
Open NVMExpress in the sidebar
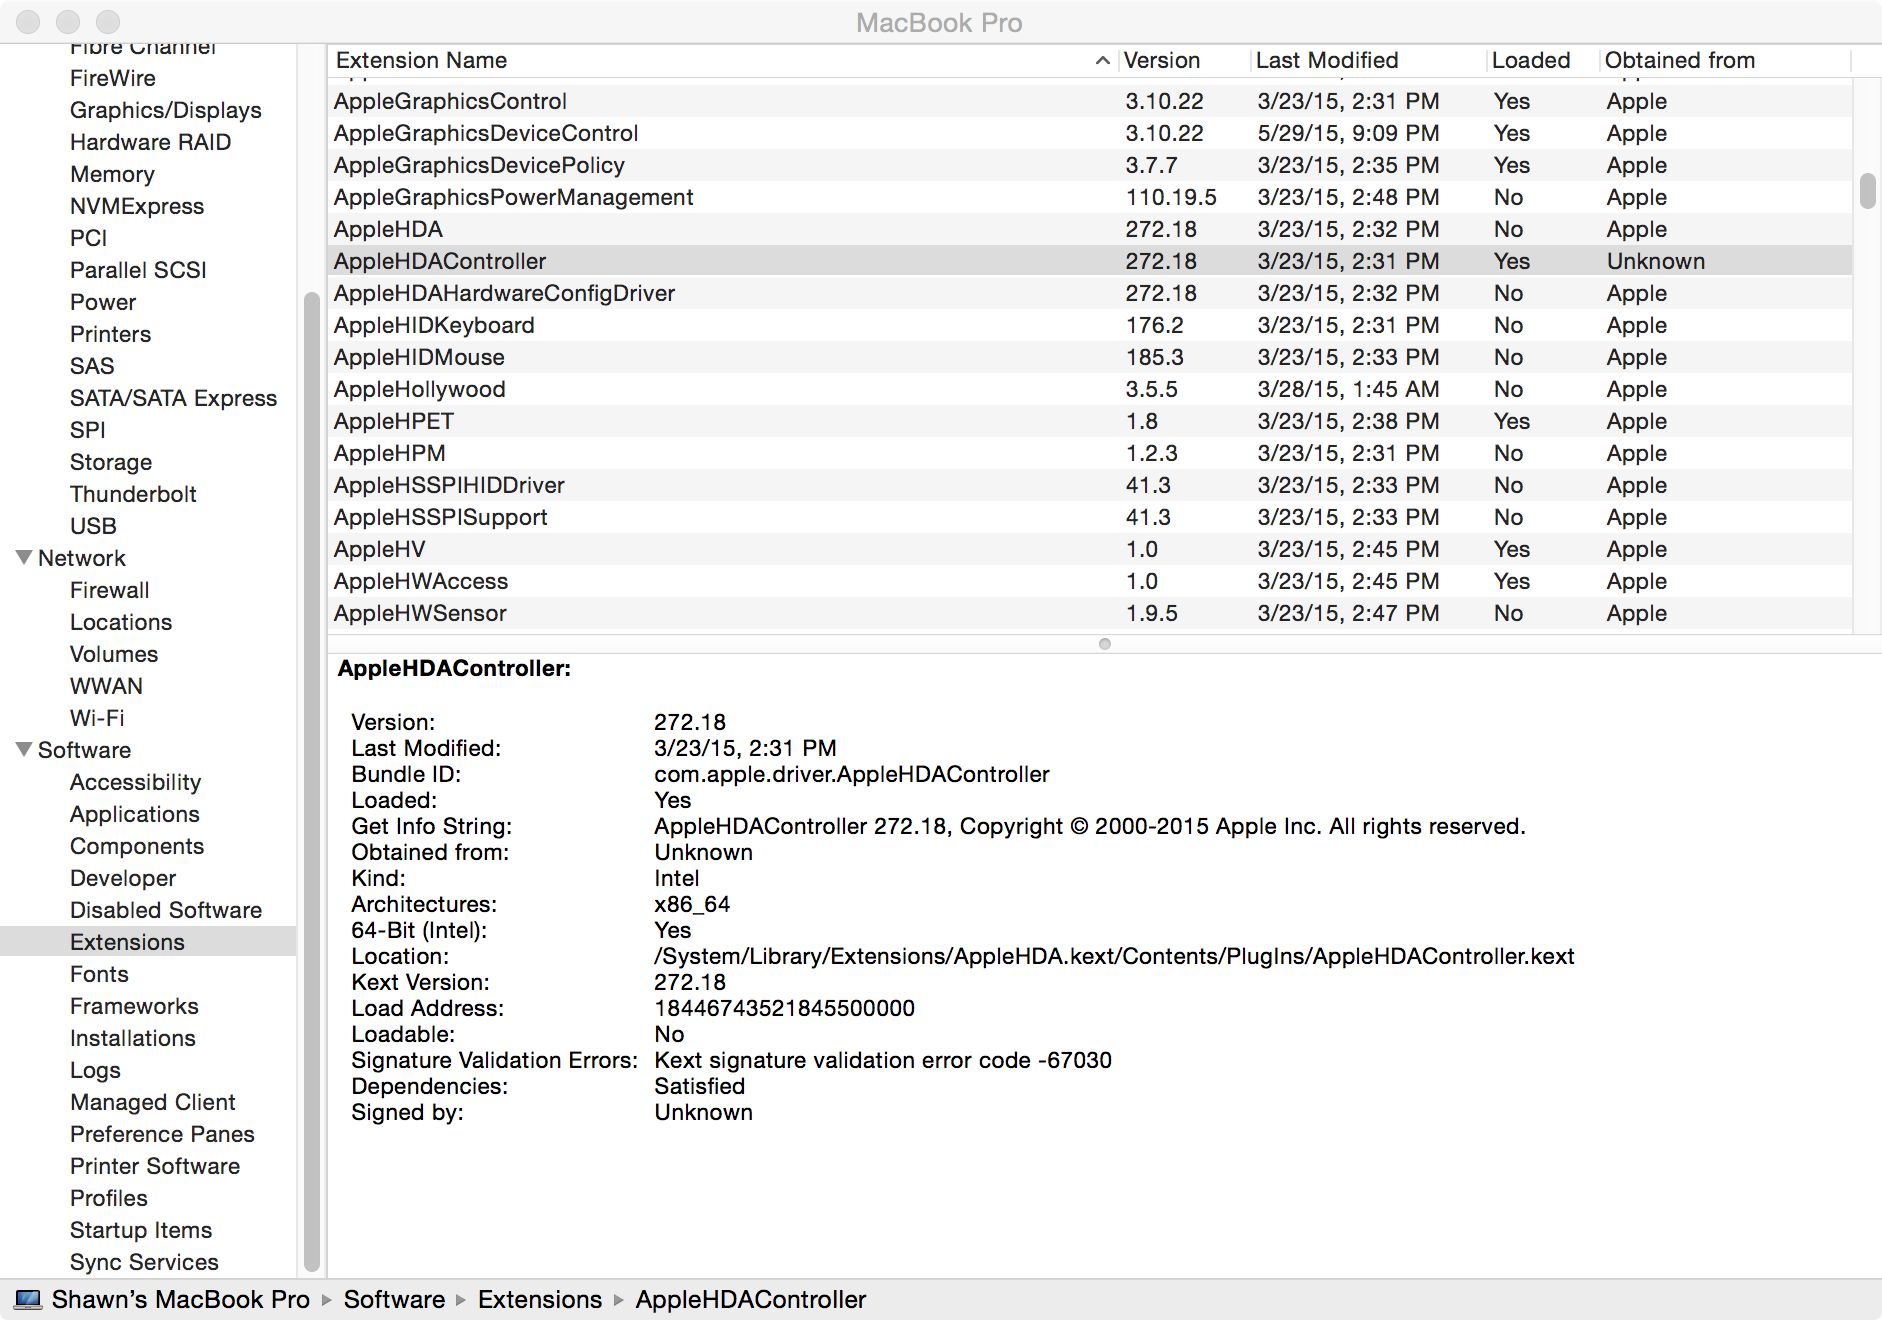[x=136, y=206]
